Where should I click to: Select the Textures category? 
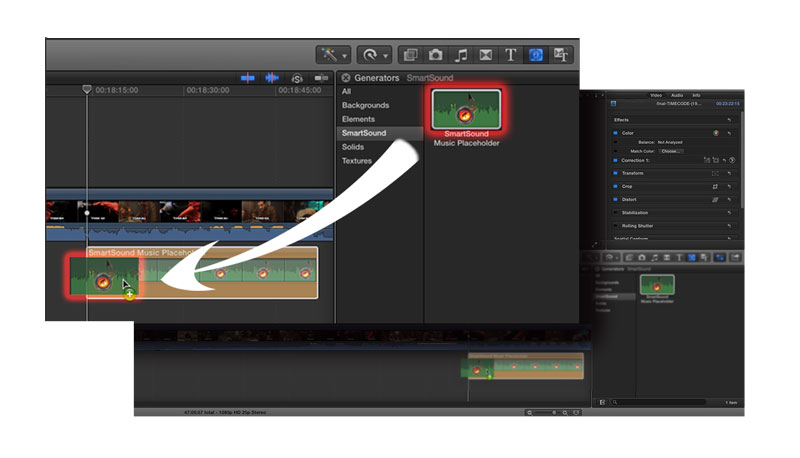coord(357,160)
